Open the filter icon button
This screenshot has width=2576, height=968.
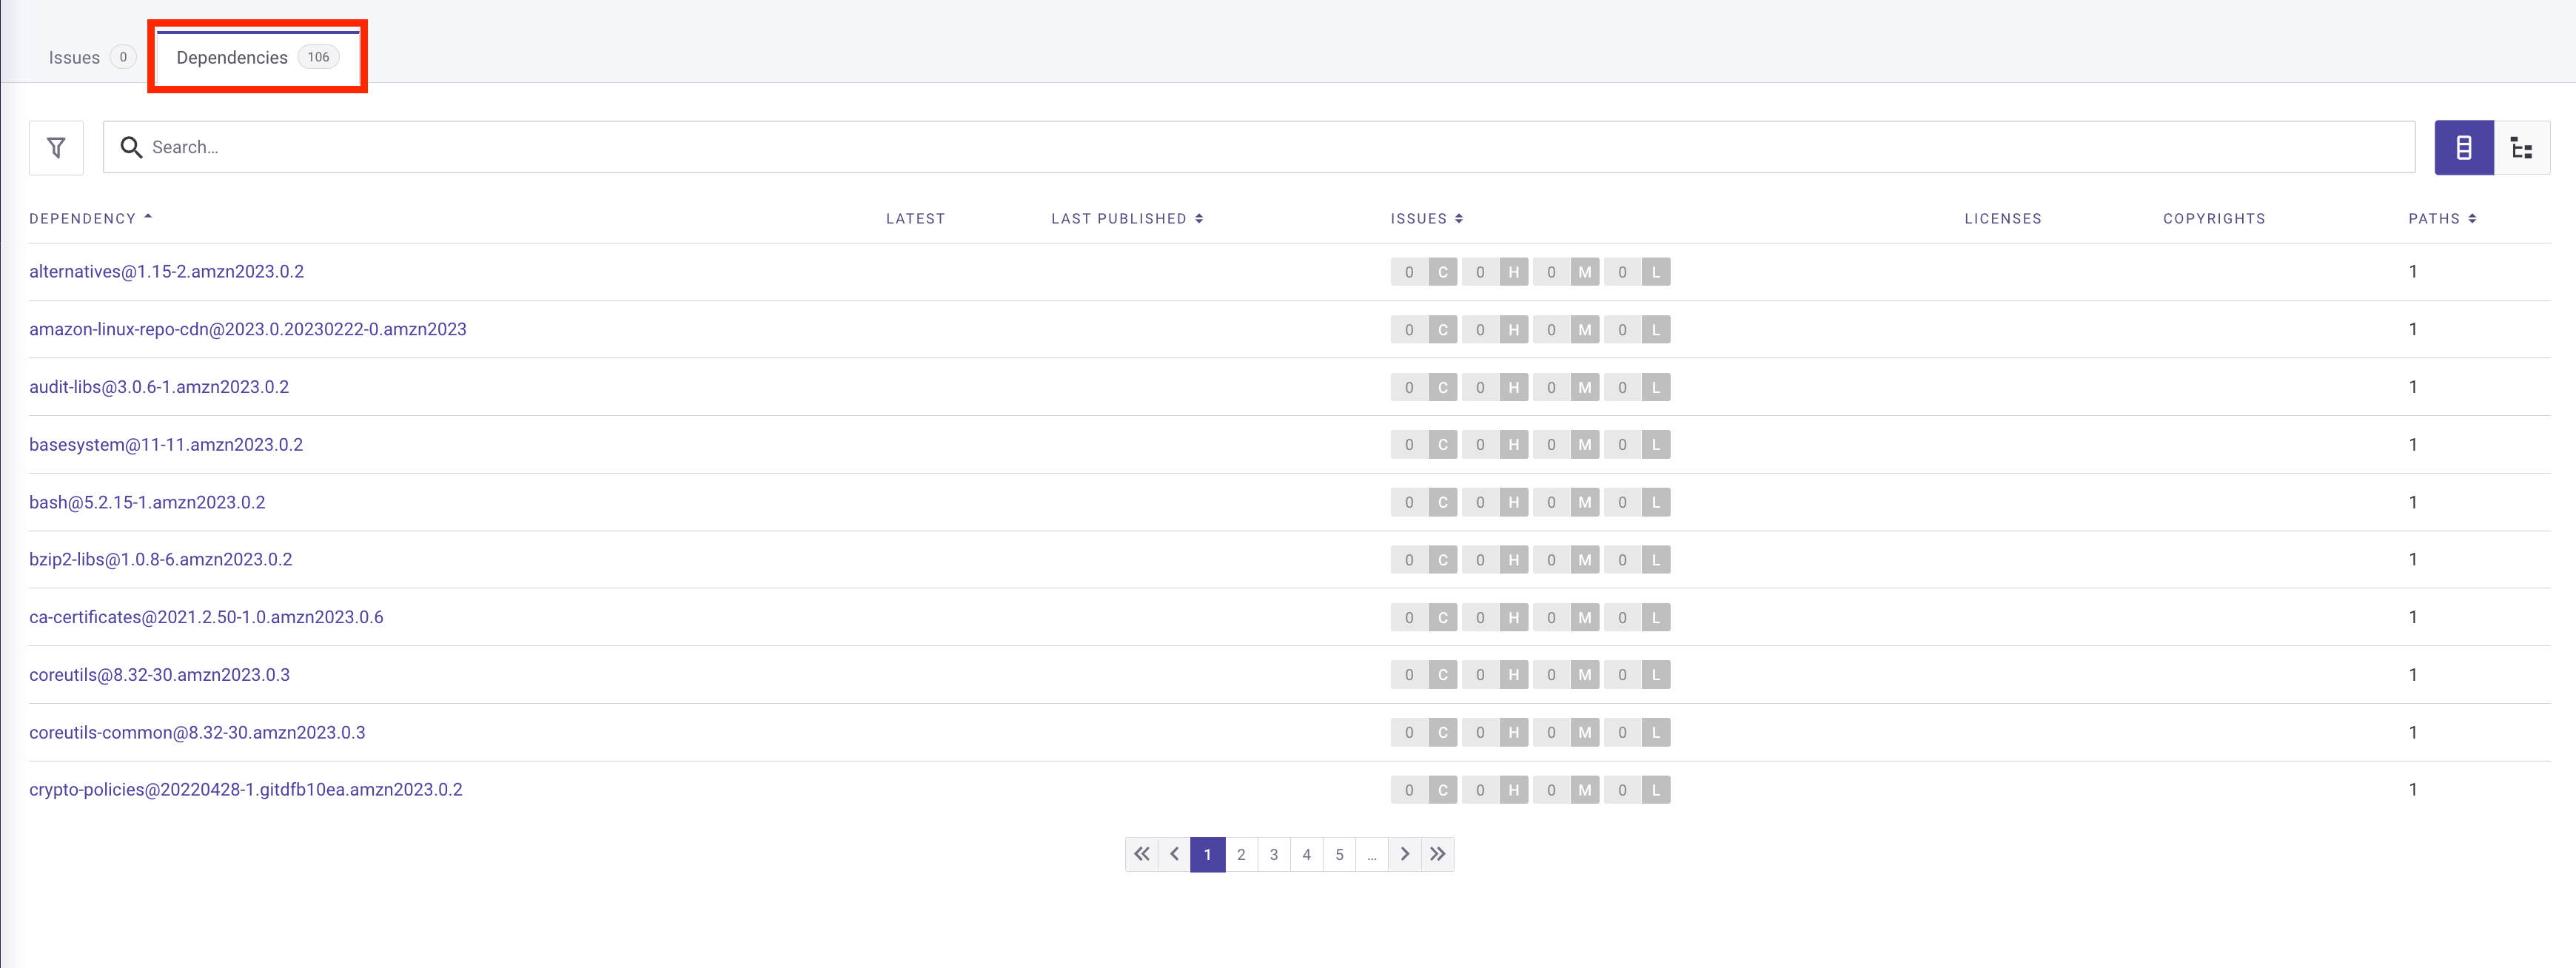[x=56, y=148]
